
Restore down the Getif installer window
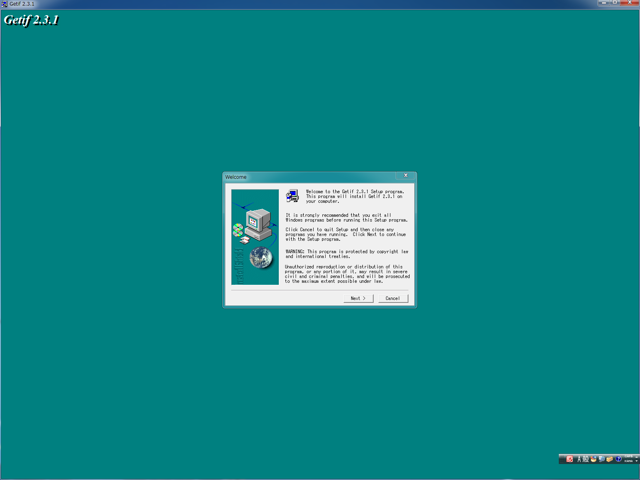click(615, 3)
